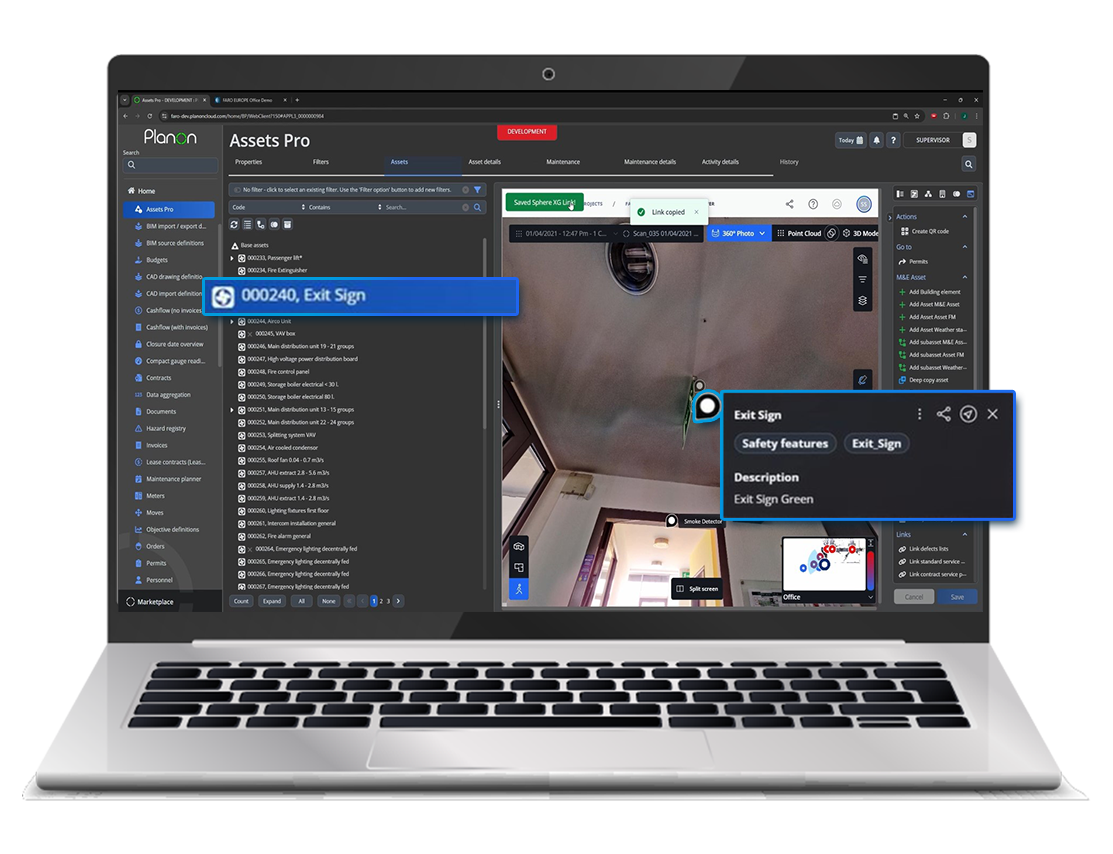Open notifications bell icon
Screen dimensions: 1113x854
pos(877,140)
